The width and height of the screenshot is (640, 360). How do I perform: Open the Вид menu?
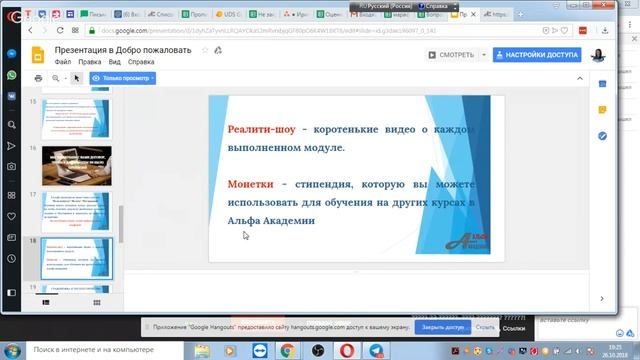(x=114, y=62)
